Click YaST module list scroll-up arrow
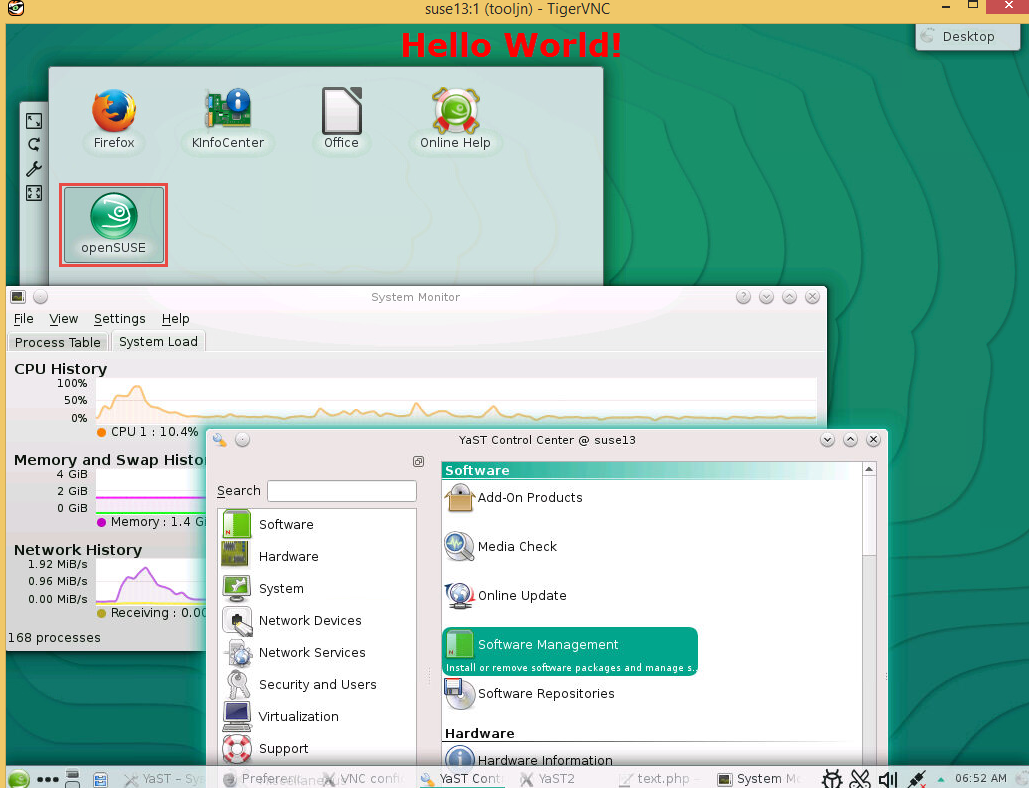Viewport: 1029px width, 788px height. coord(869,469)
